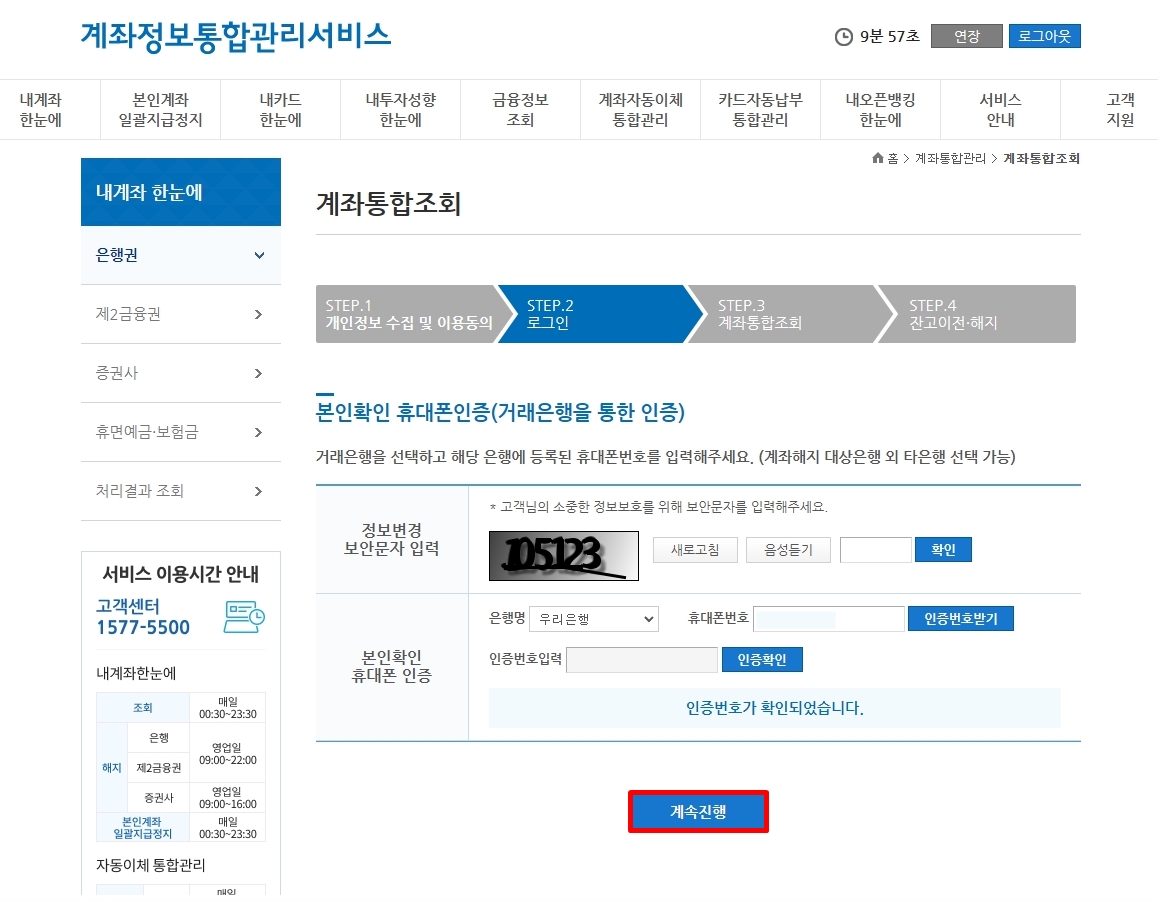Click the 휴대폰번호 input field
1158x901 pixels.
click(x=829, y=619)
